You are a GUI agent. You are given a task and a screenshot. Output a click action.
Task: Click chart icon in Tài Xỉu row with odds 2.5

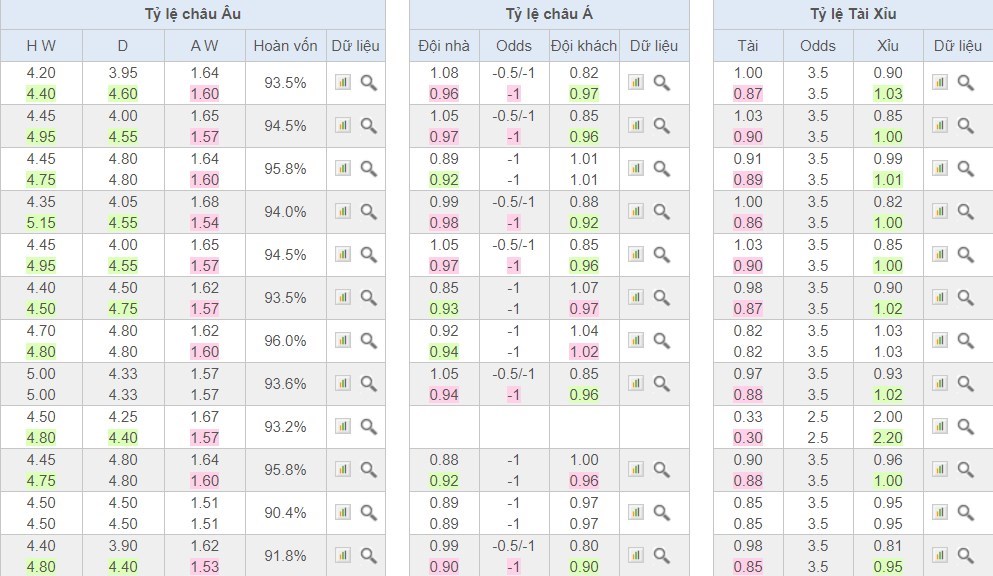pyautogui.click(x=939, y=426)
